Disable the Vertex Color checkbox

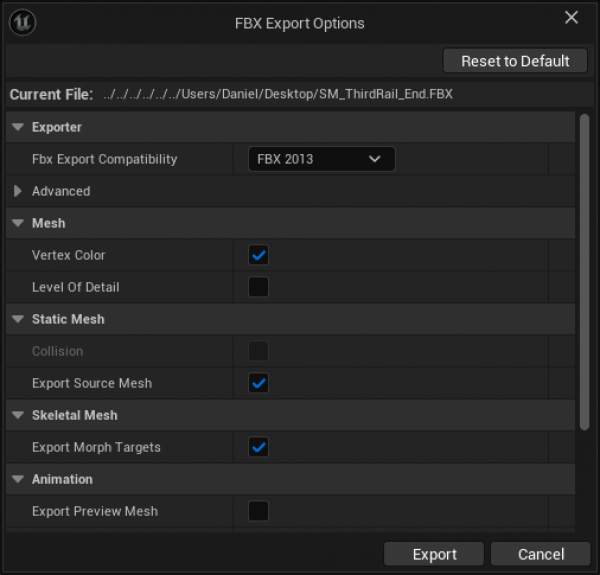(259, 255)
